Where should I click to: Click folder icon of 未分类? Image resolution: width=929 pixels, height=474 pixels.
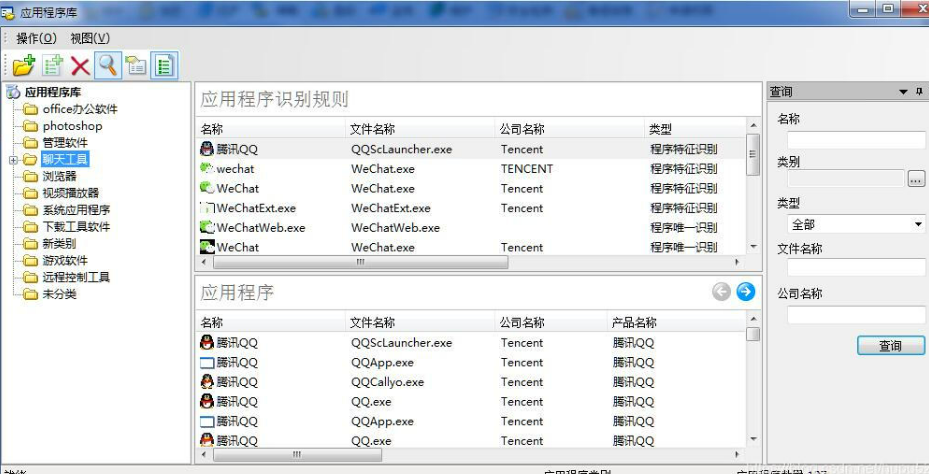(30, 294)
